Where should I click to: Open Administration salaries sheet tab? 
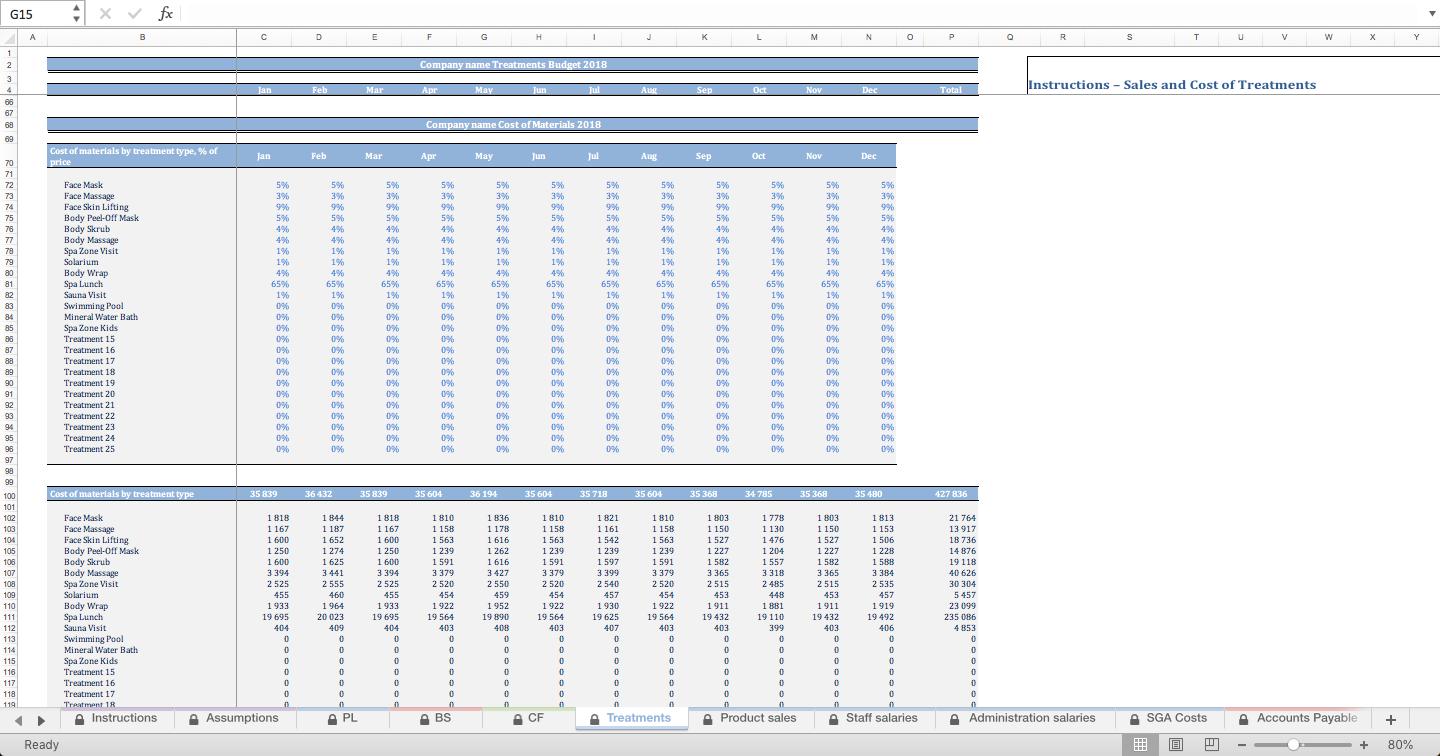(x=1023, y=718)
